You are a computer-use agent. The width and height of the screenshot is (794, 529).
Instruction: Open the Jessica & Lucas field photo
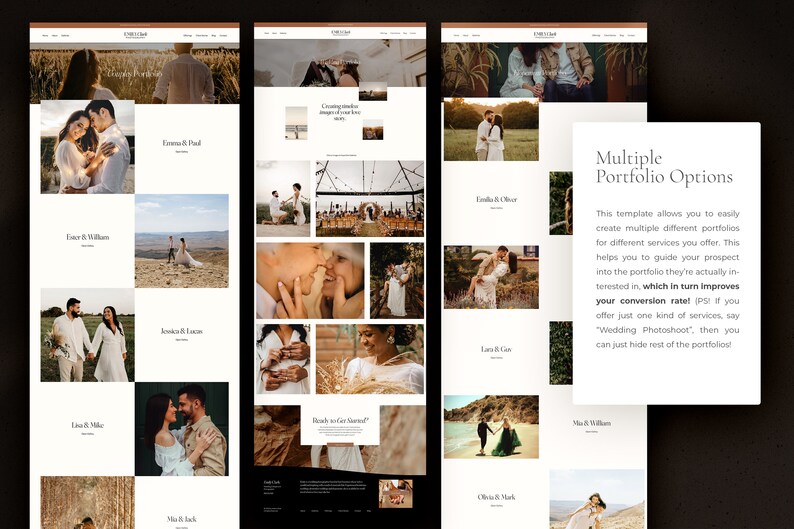point(88,335)
